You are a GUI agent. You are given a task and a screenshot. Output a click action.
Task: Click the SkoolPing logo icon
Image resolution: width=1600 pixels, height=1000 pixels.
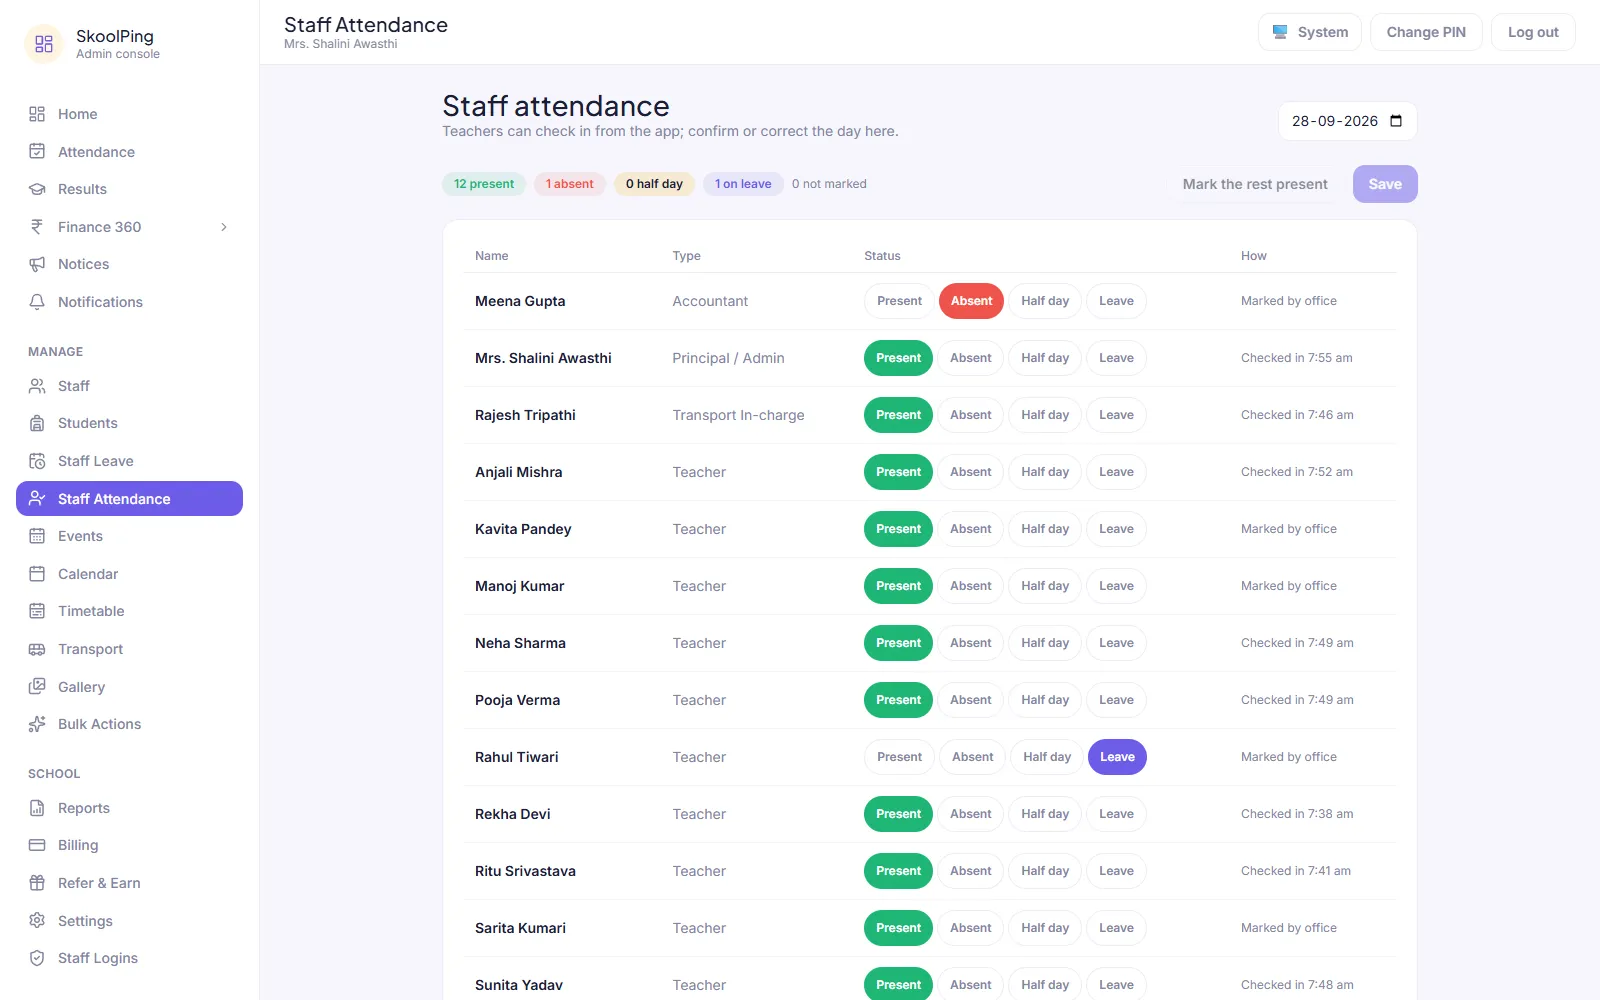coord(44,44)
